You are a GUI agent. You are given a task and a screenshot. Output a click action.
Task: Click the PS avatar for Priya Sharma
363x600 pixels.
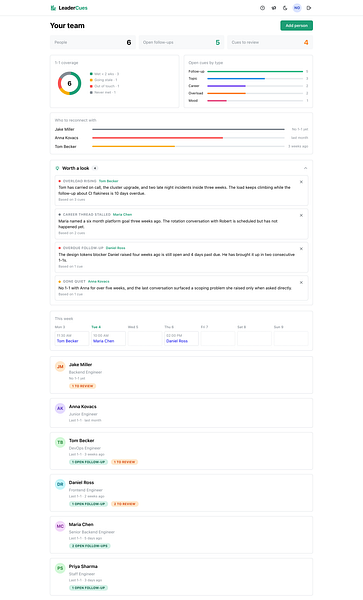click(60, 568)
